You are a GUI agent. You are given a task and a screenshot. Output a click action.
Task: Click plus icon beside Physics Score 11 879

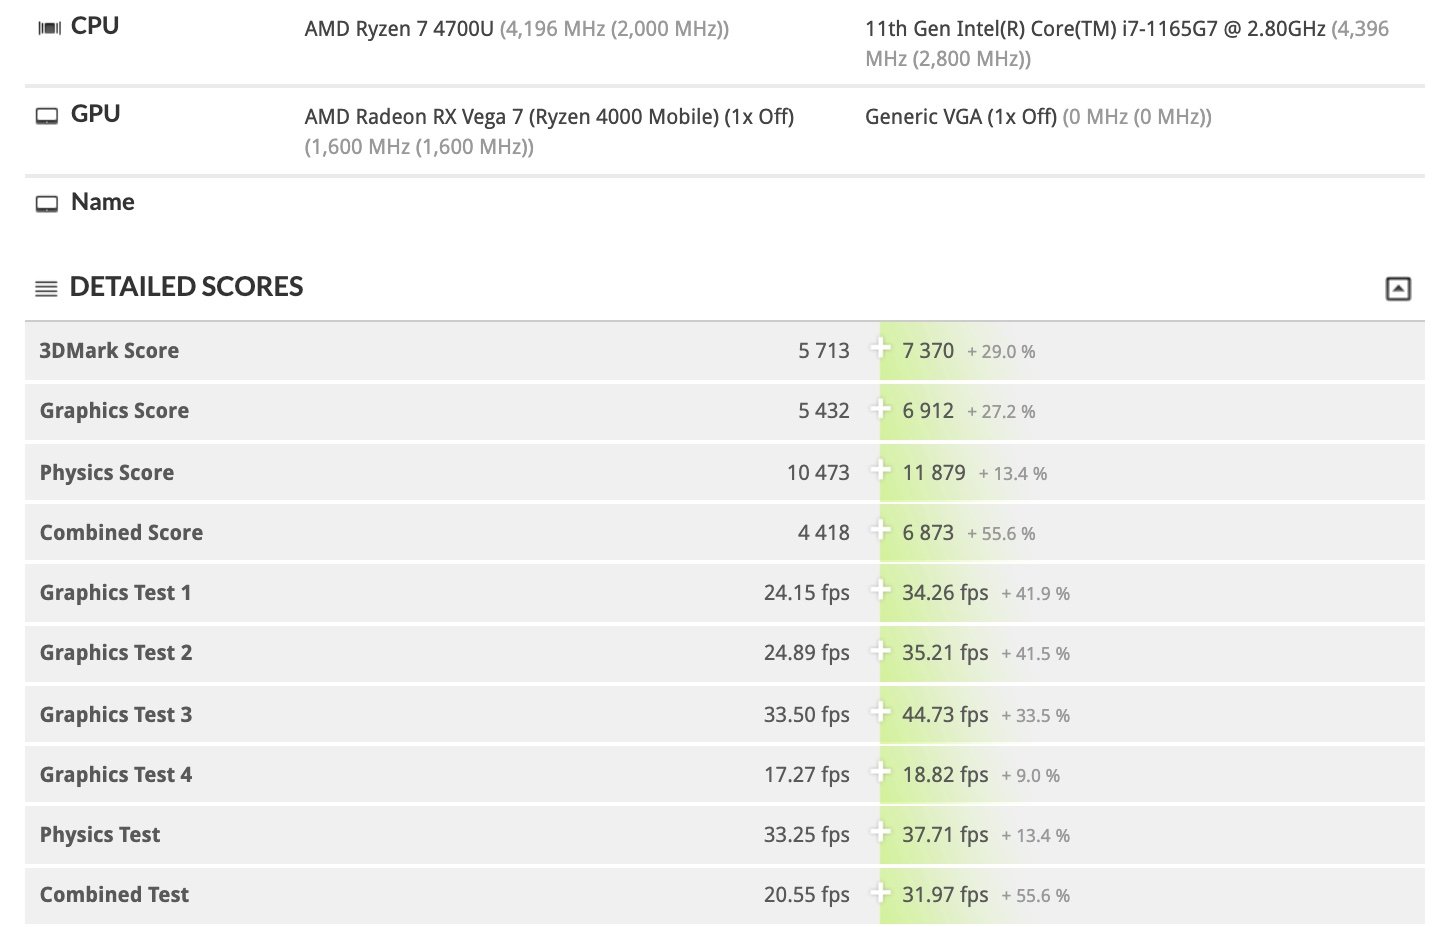pos(880,470)
